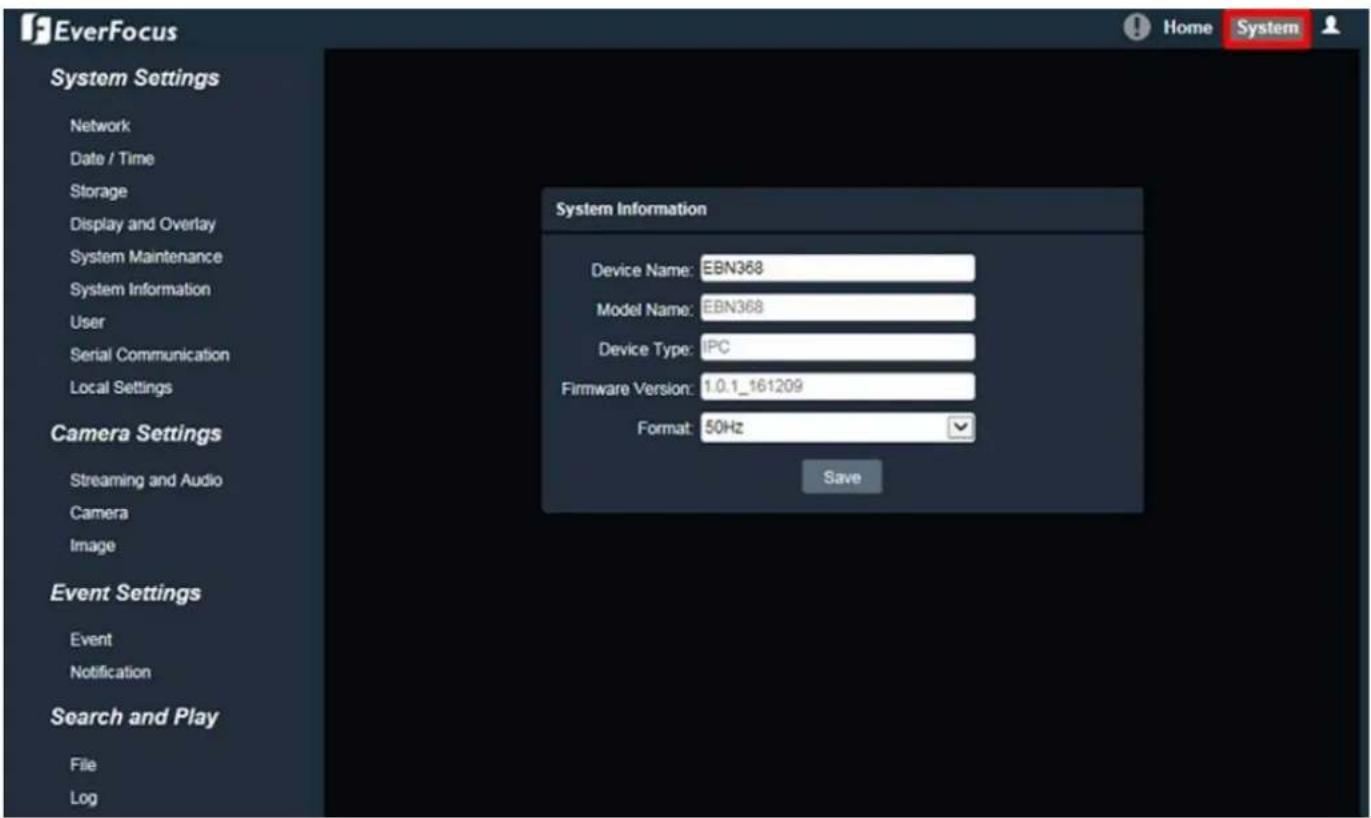Open Streaming and Audio settings
This screenshot has width=1371, height=818.
point(146,480)
